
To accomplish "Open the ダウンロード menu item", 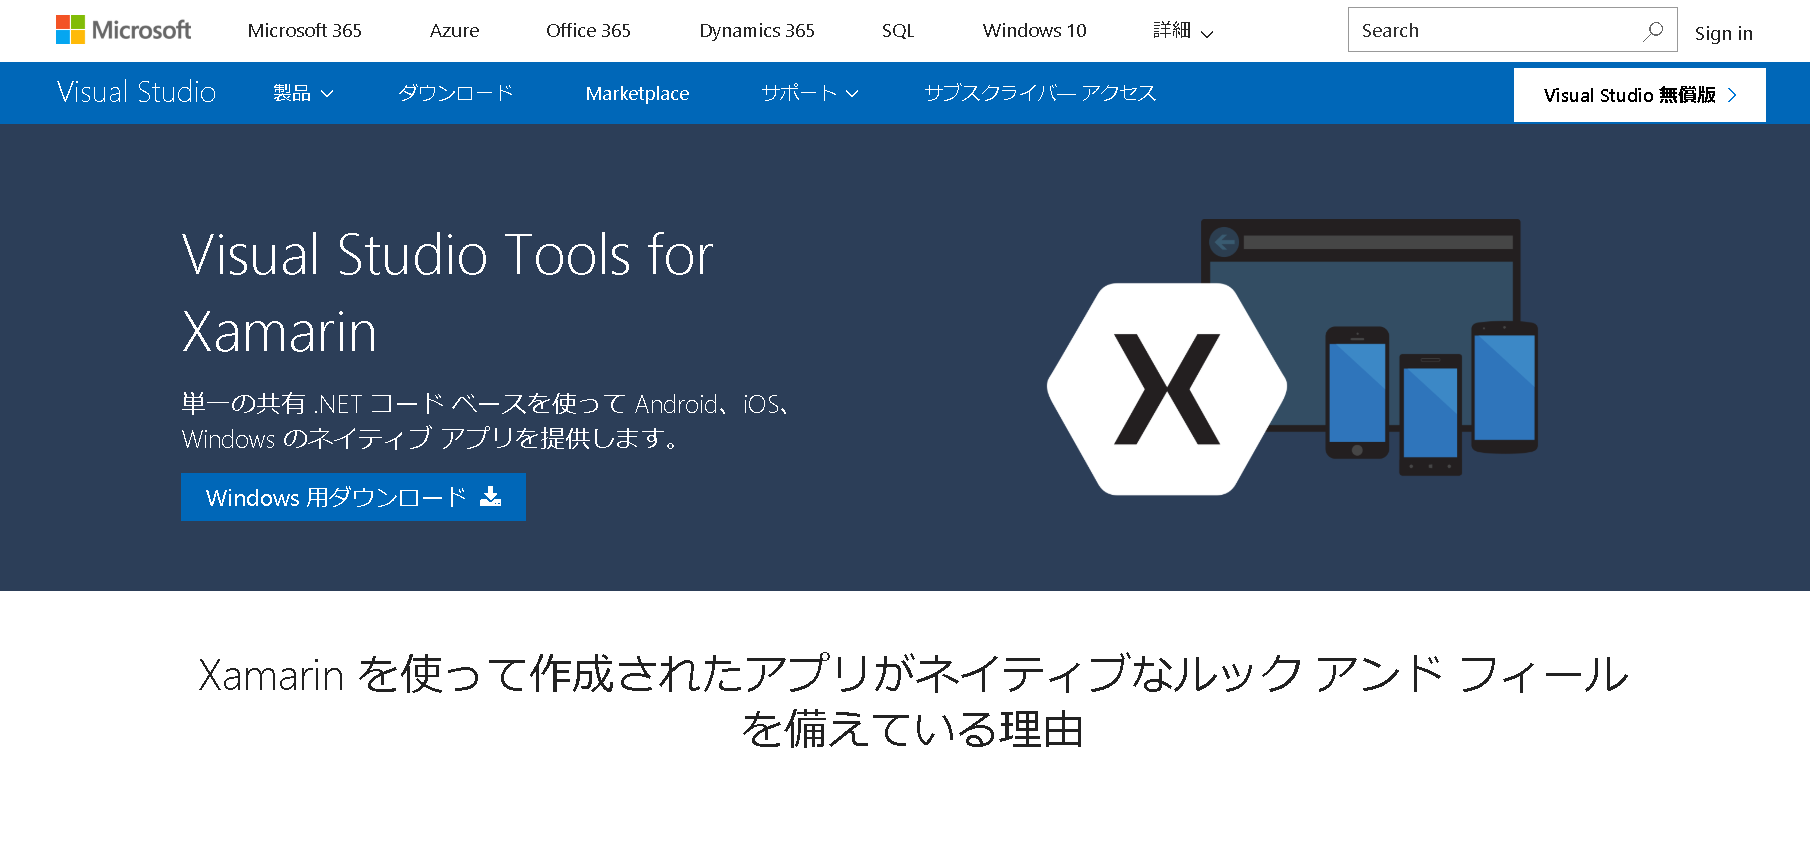I will (x=456, y=93).
